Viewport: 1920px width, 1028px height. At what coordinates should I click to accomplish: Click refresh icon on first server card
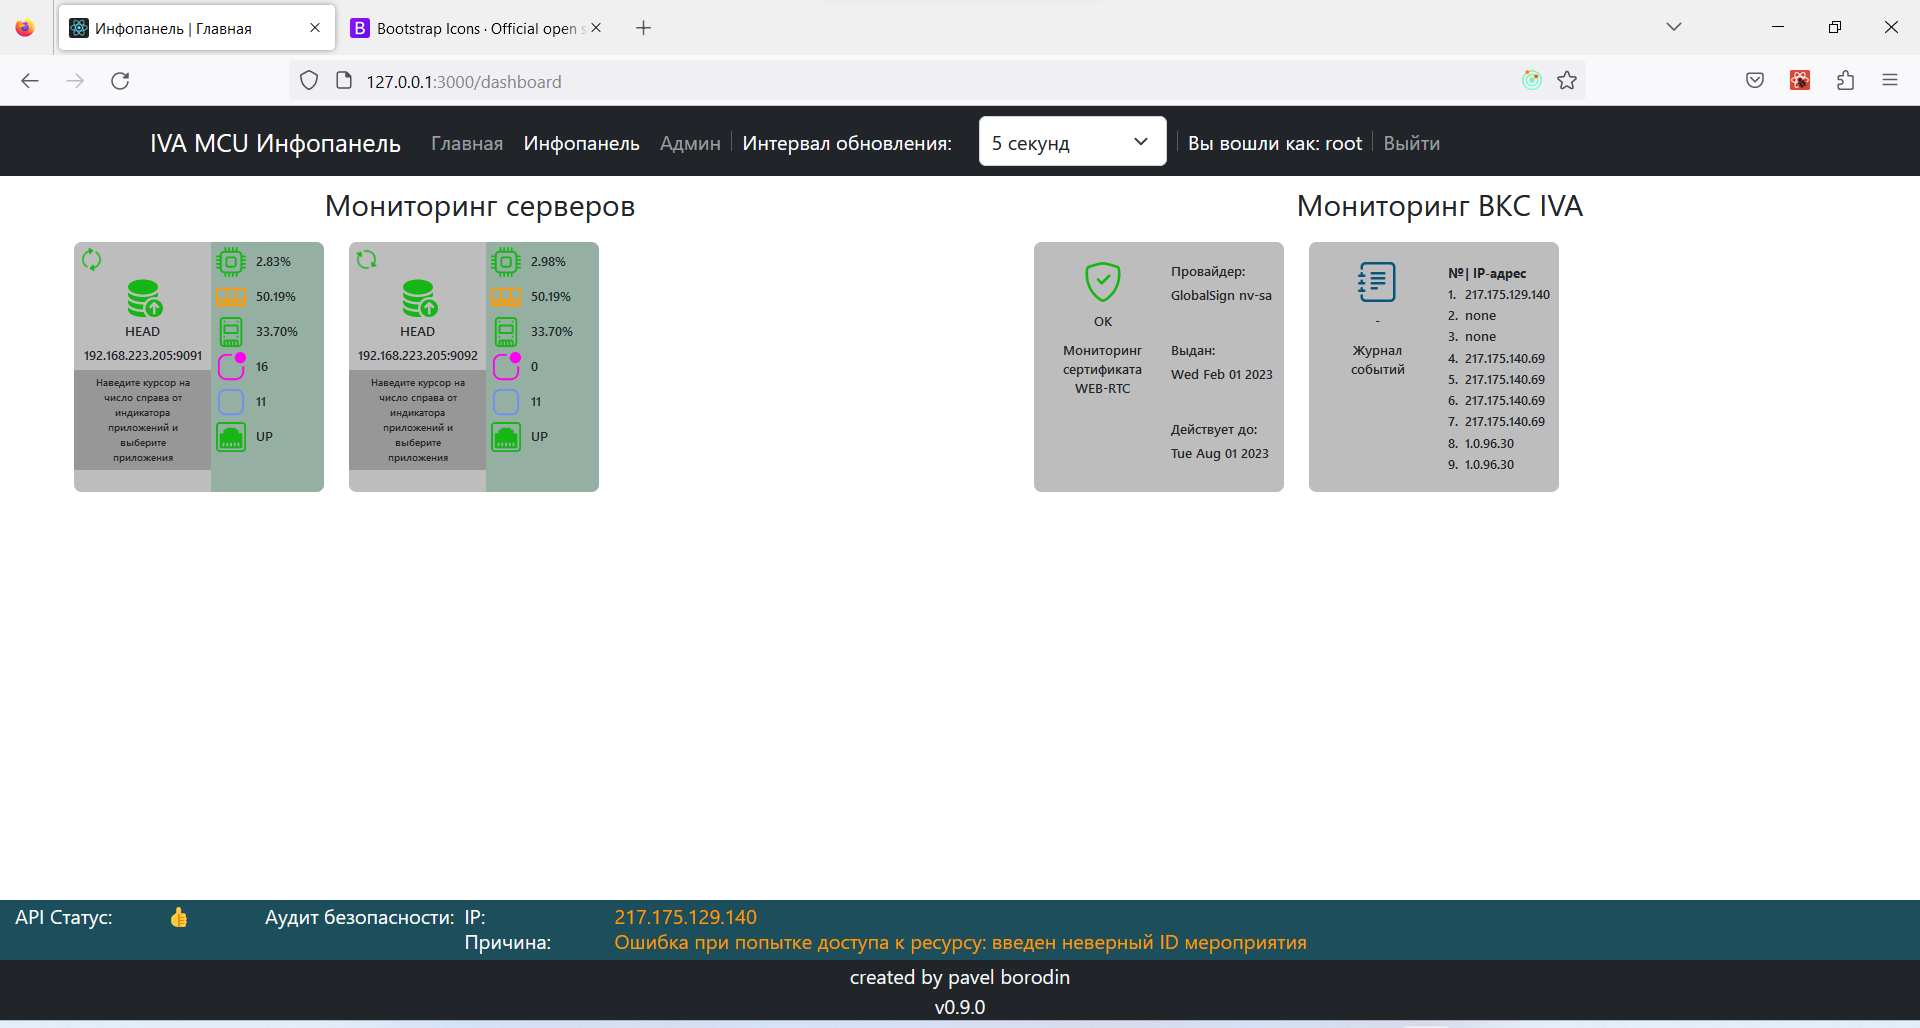tap(91, 260)
